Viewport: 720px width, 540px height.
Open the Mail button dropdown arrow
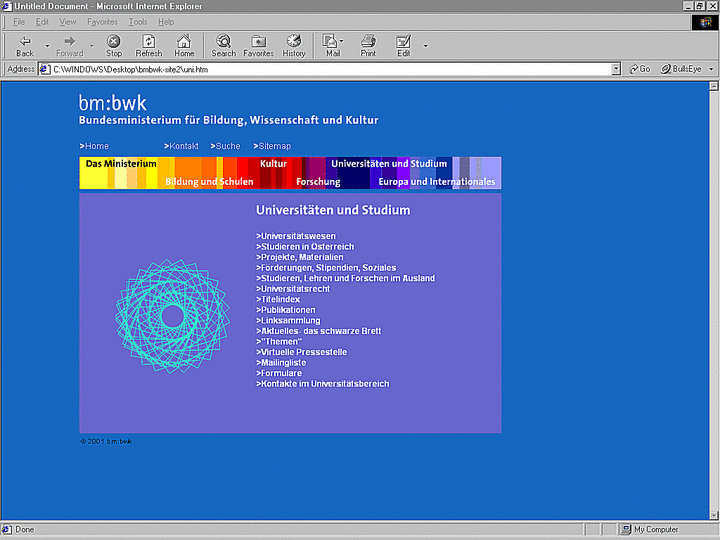pos(342,41)
